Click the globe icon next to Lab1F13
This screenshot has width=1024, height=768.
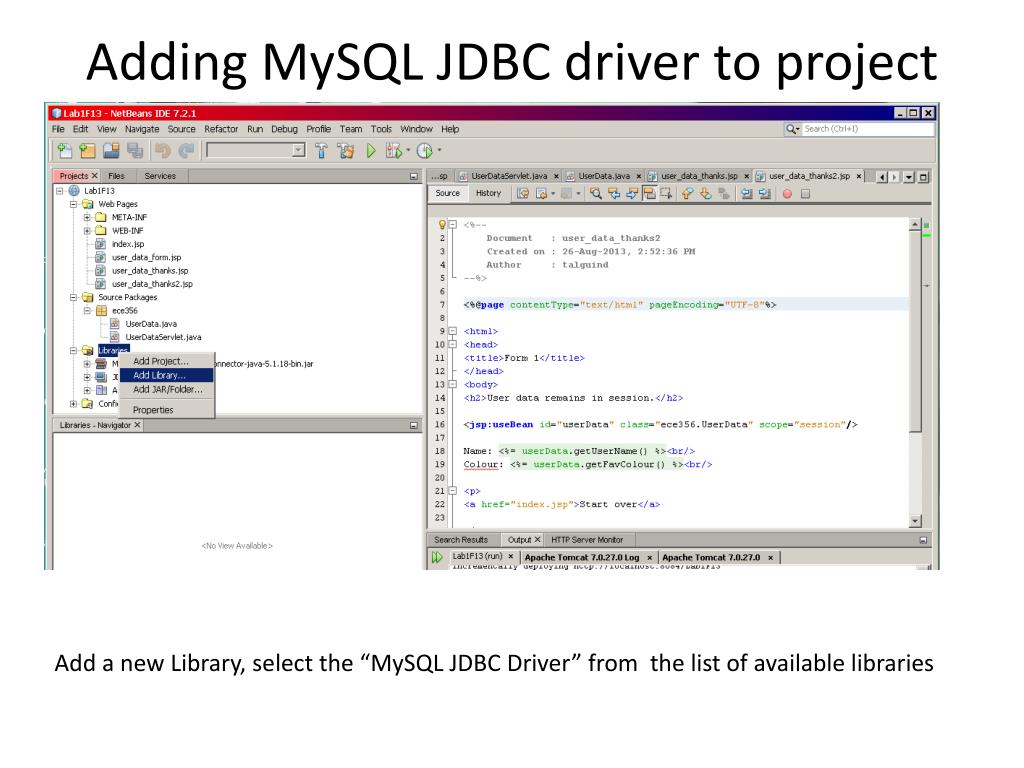pos(74,191)
